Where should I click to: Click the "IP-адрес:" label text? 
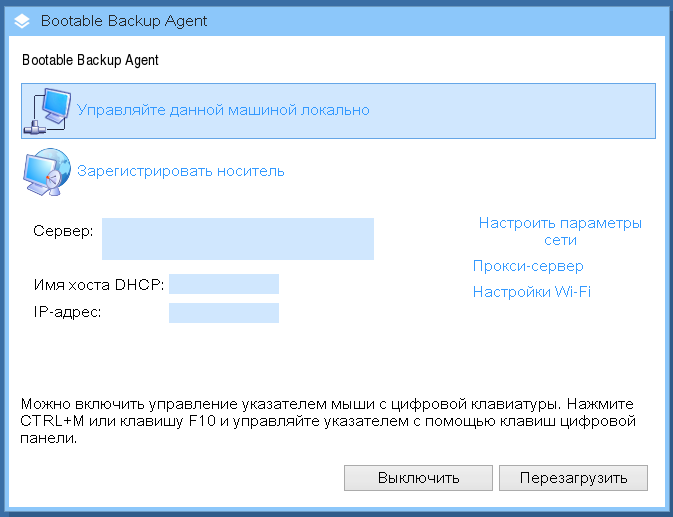click(67, 312)
